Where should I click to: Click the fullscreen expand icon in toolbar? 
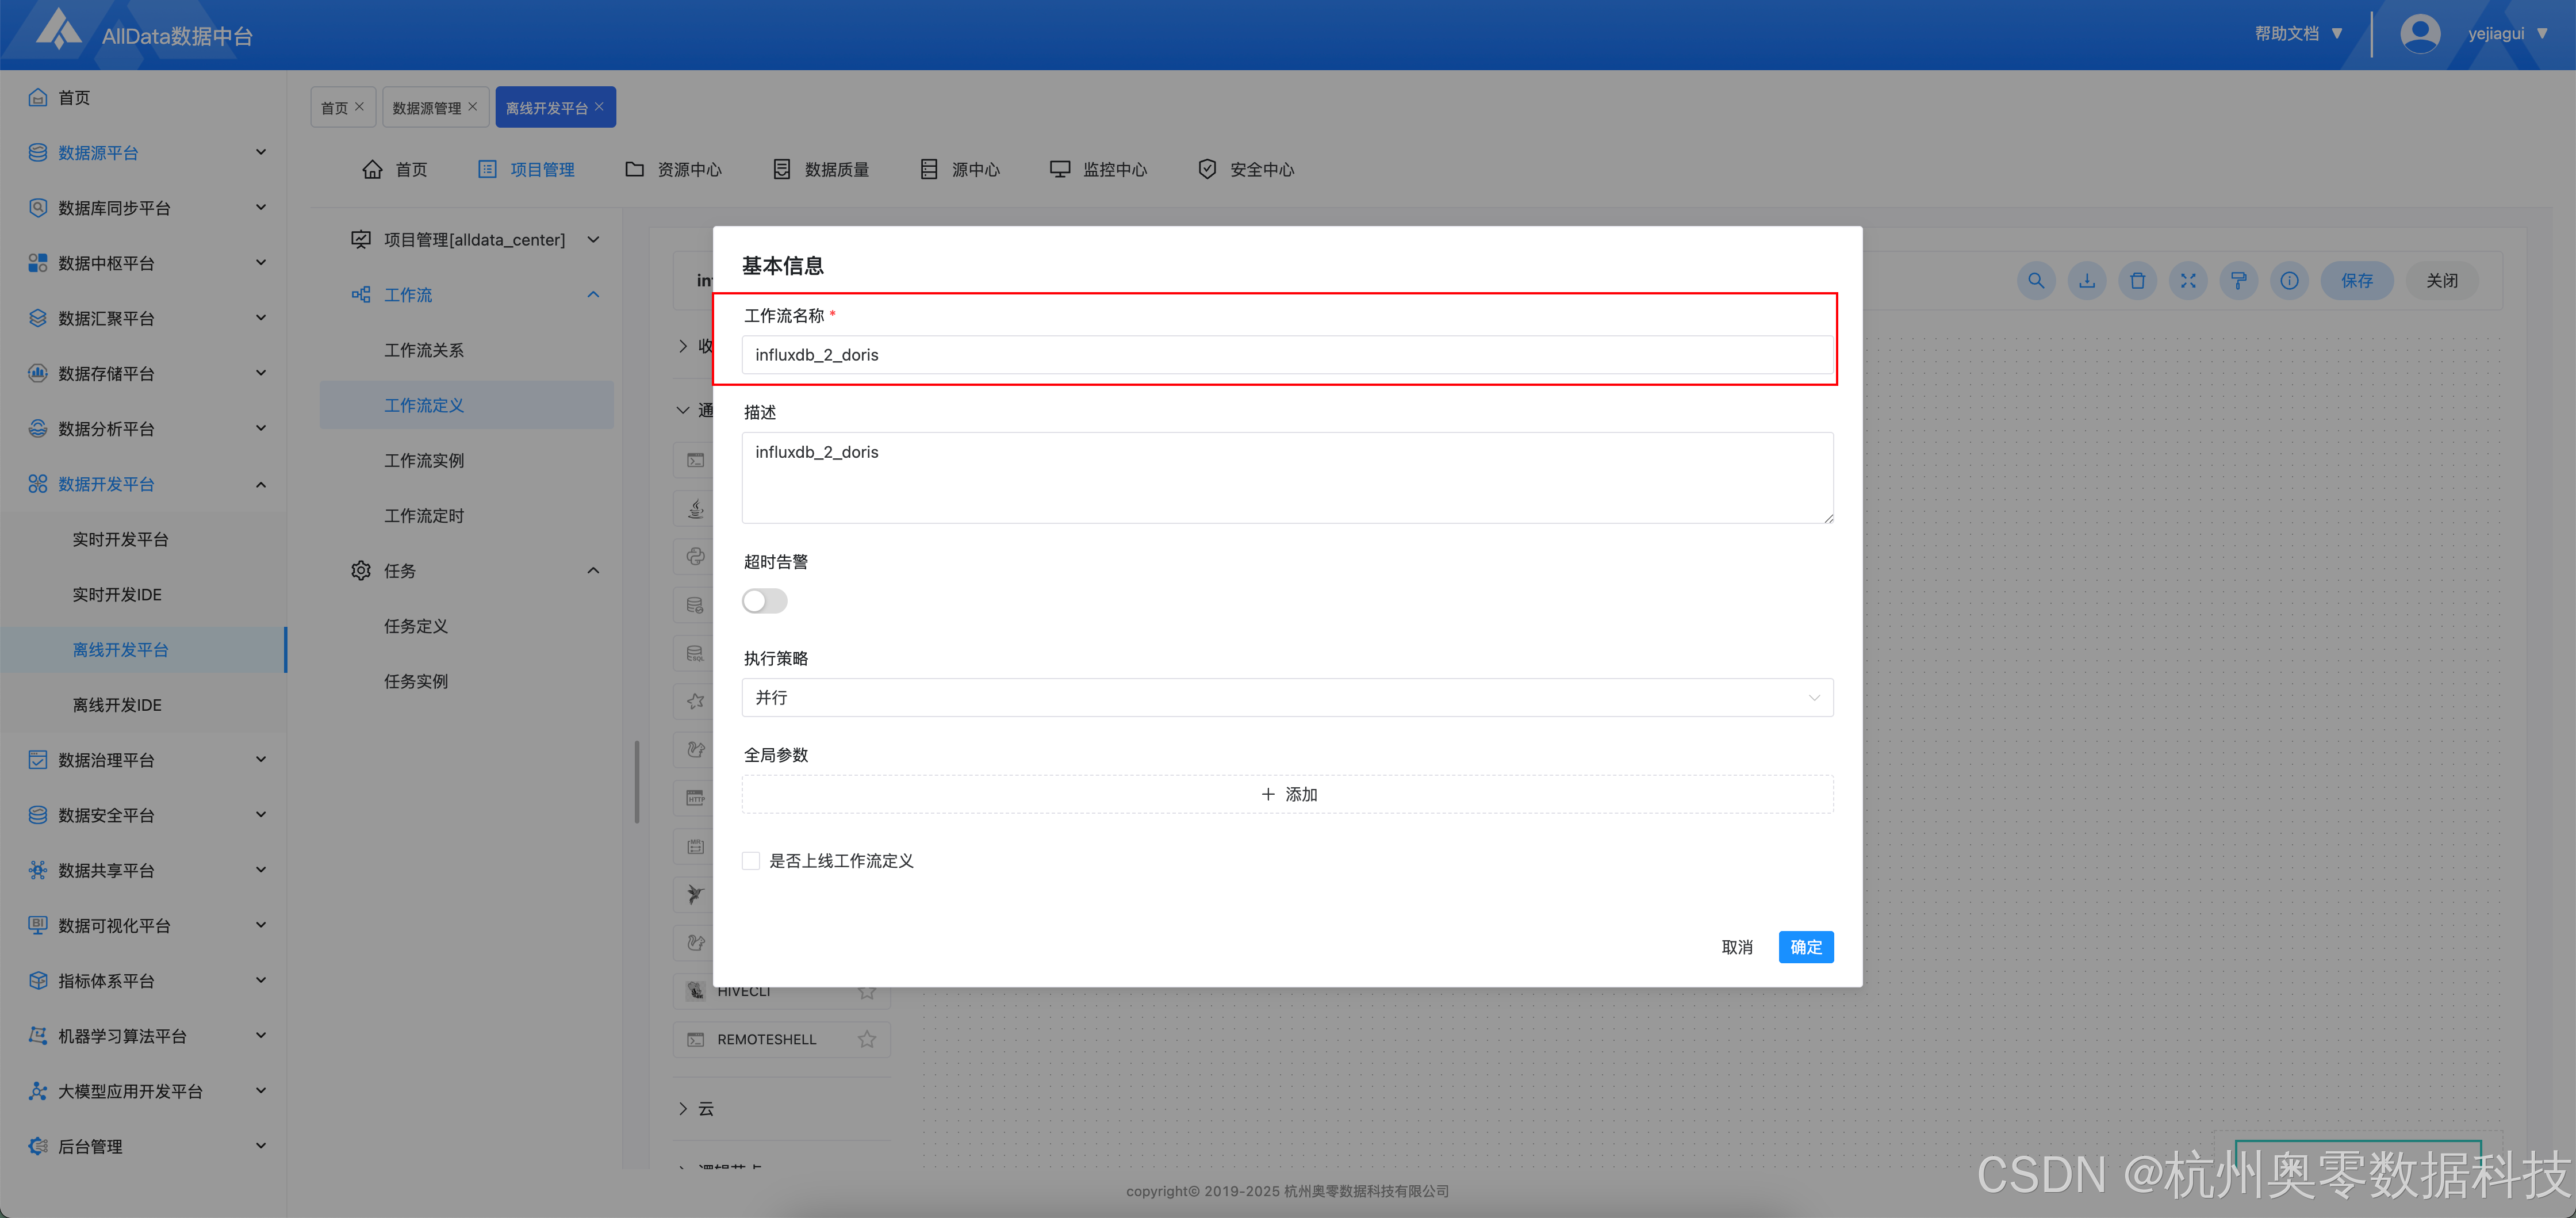point(2188,281)
